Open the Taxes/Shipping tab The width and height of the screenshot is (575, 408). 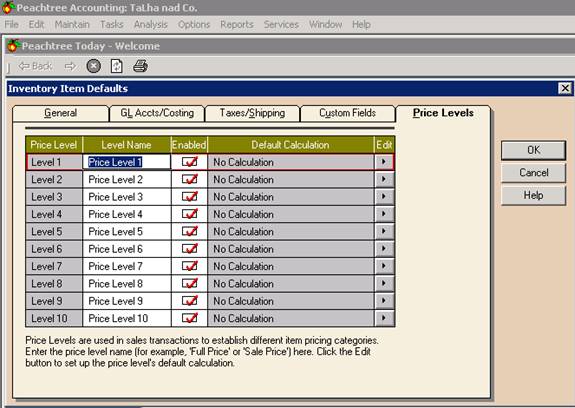click(x=252, y=113)
